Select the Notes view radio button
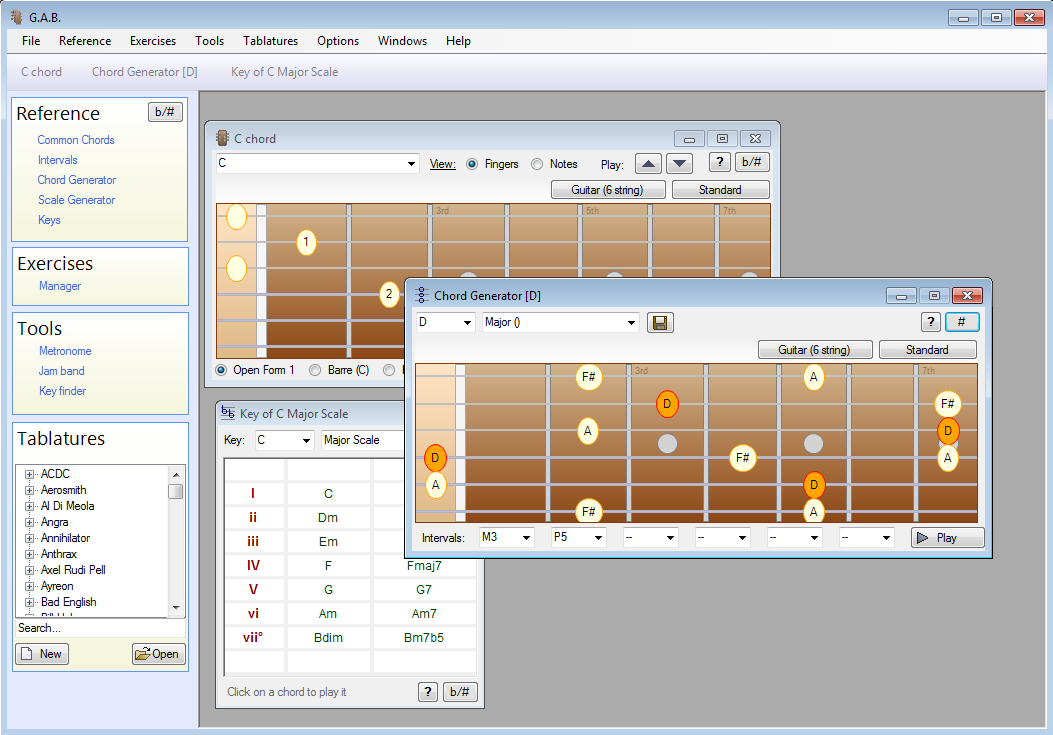The image size is (1053, 735). (537, 164)
